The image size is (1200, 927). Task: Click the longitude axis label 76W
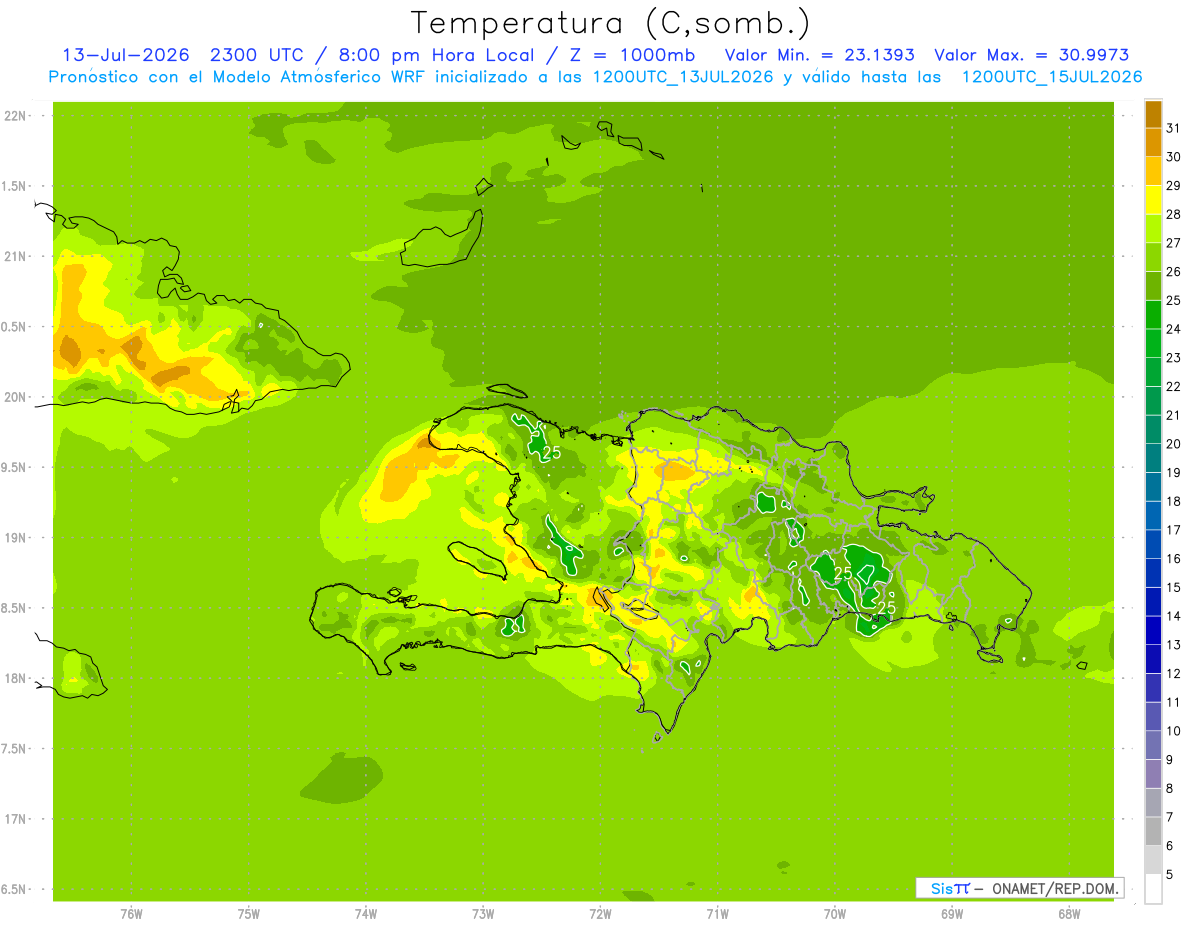[x=131, y=914]
